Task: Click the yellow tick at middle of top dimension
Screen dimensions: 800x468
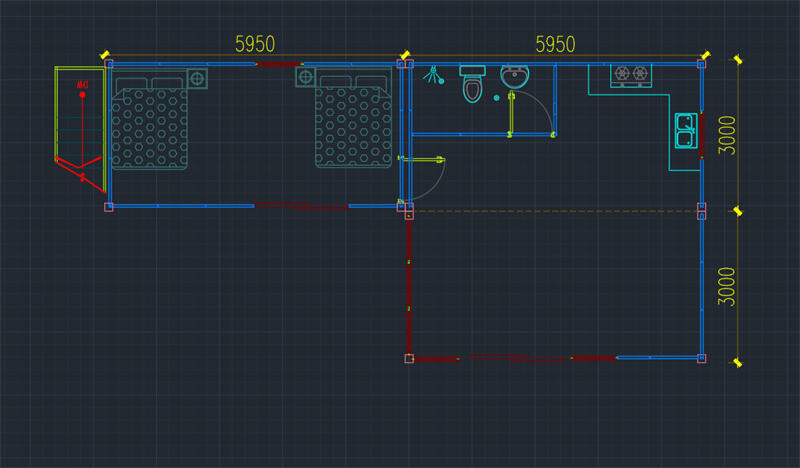Action: 405,54
